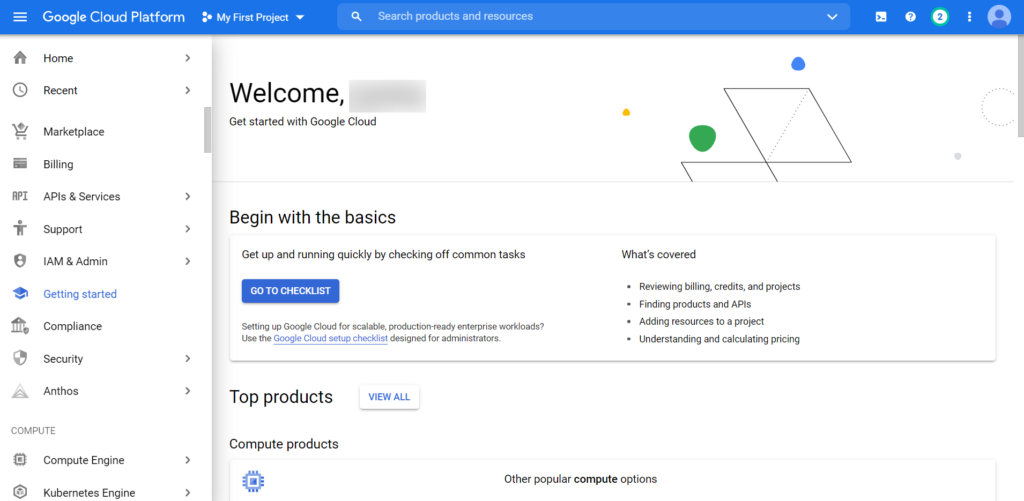Click the IAM & Admin shield icon

click(x=20, y=261)
